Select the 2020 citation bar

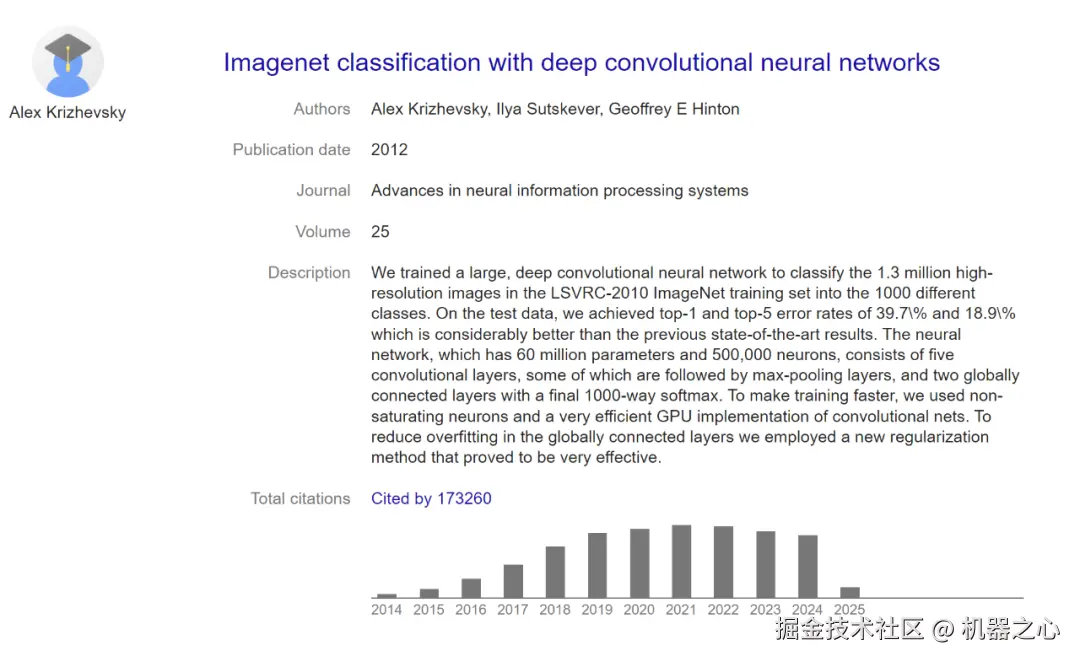(639, 563)
